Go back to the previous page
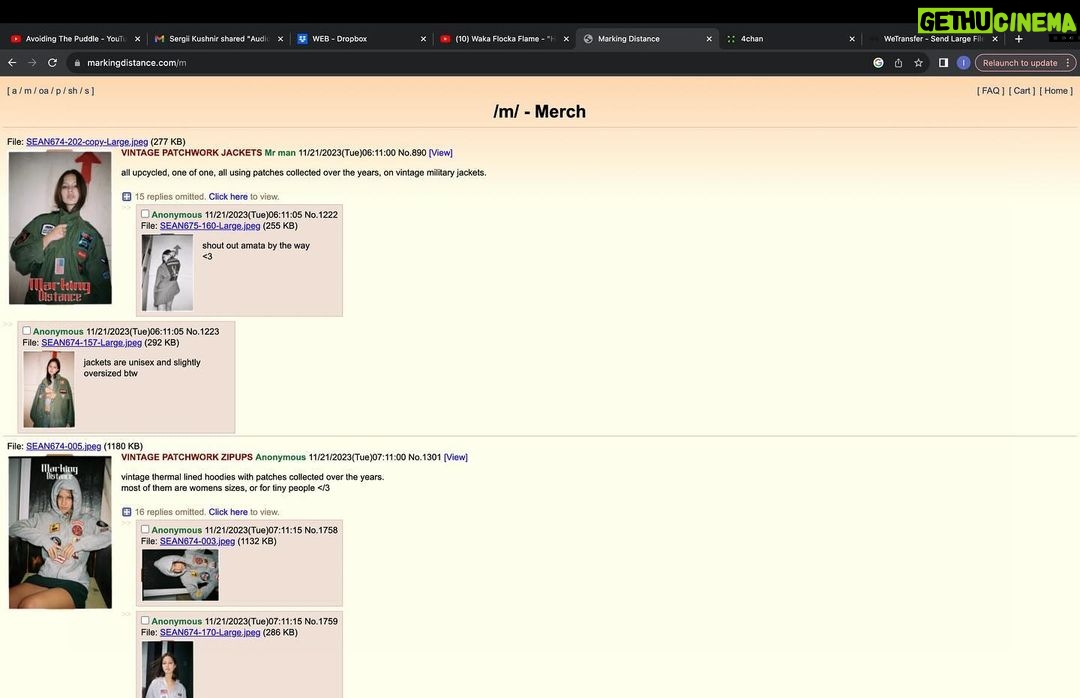Screen dimensions: 1080x698 [x=12, y=63]
